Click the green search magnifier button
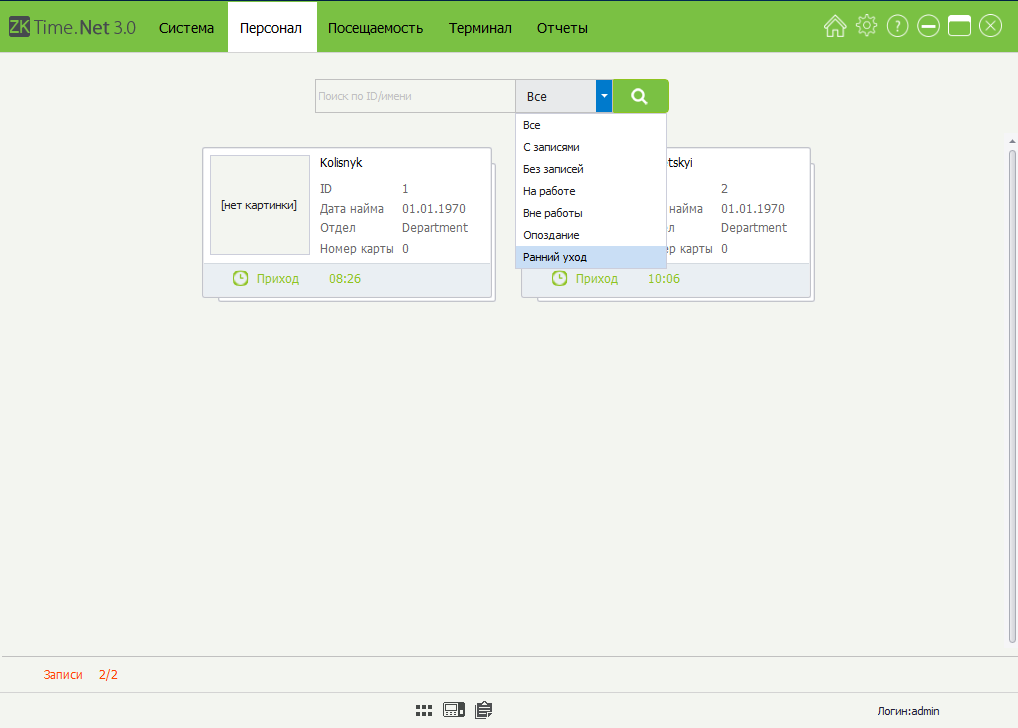Viewport: 1018px width, 728px height. point(640,96)
